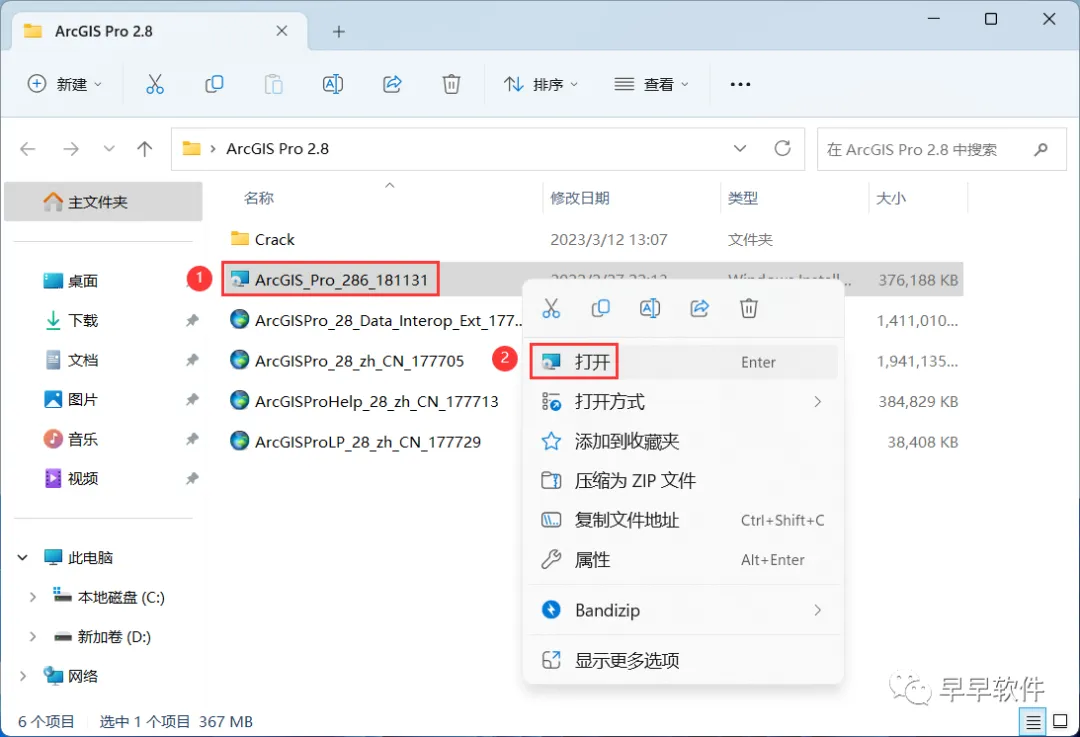Sort by the 大小 column header

(x=891, y=198)
